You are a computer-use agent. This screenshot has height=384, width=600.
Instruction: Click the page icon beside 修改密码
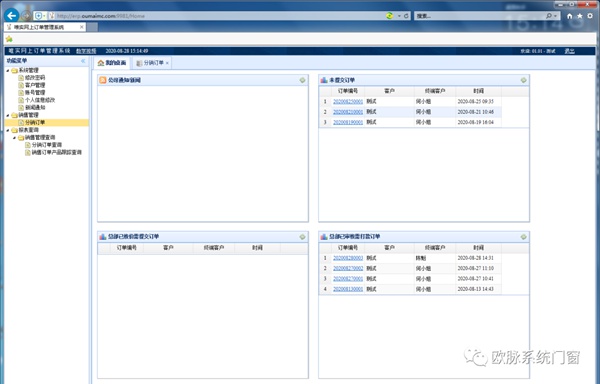pos(21,78)
